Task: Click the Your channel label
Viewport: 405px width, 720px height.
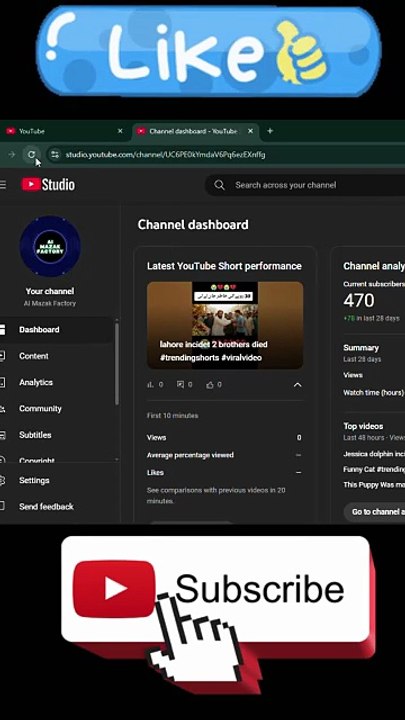Action: [x=50, y=291]
